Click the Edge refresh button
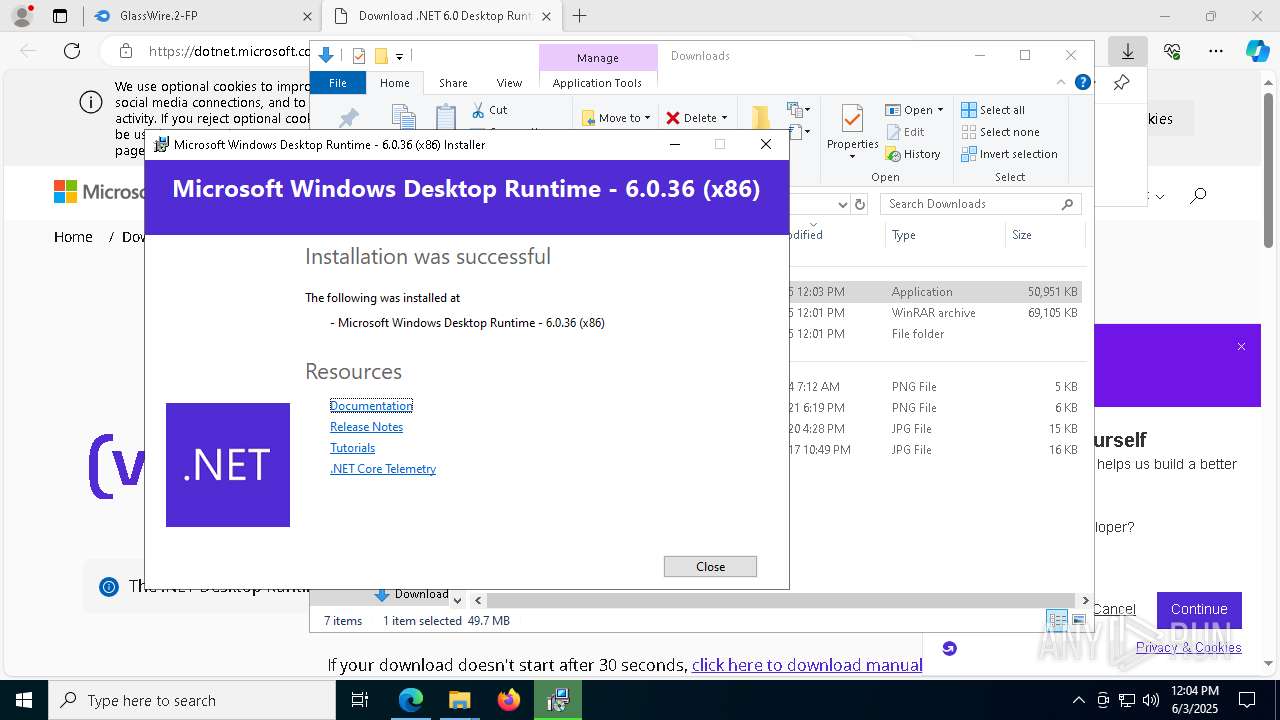1280x720 pixels. click(x=72, y=51)
